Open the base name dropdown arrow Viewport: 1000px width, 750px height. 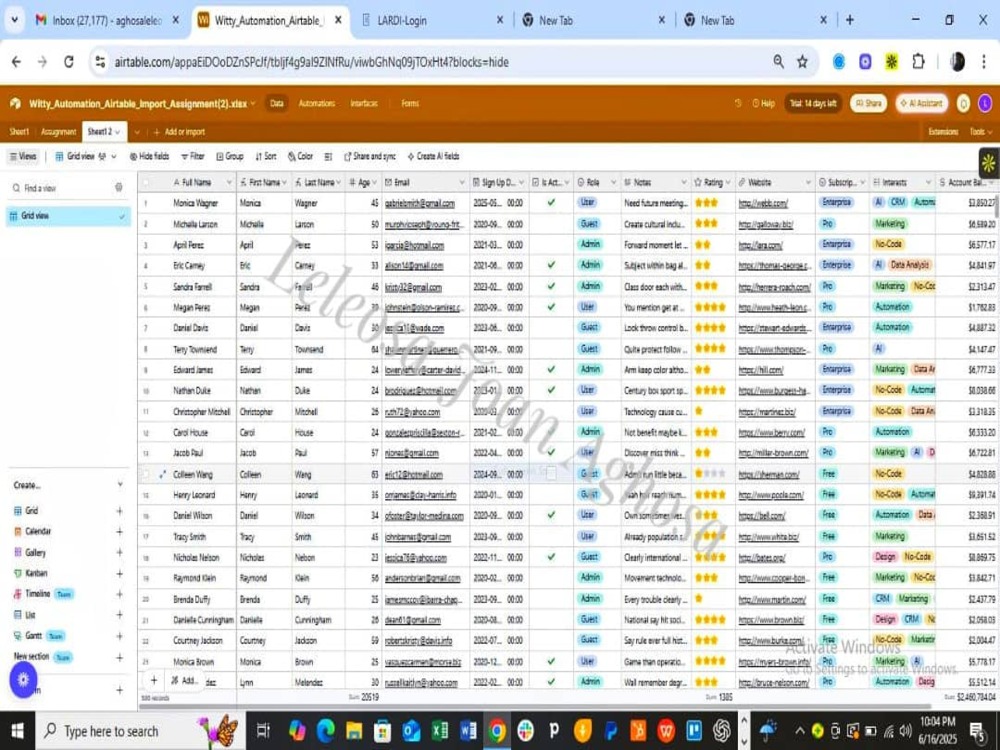pyautogui.click(x=253, y=103)
